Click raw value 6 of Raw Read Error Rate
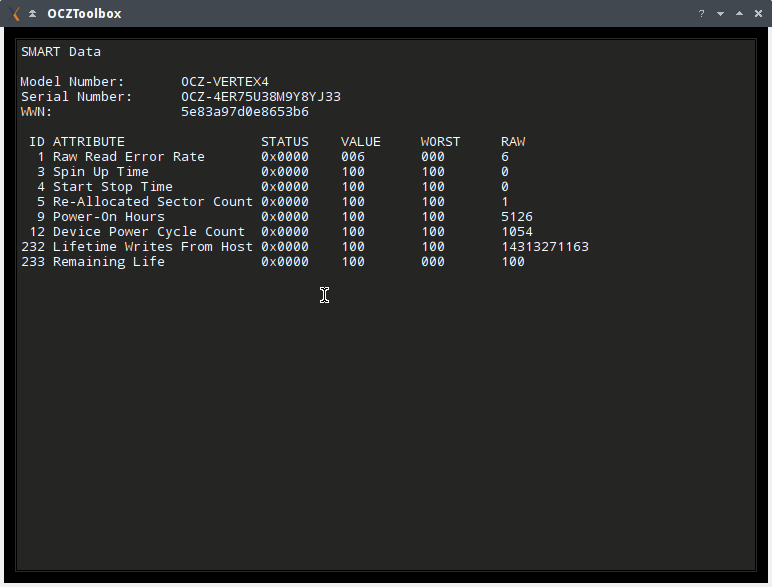 coord(505,157)
